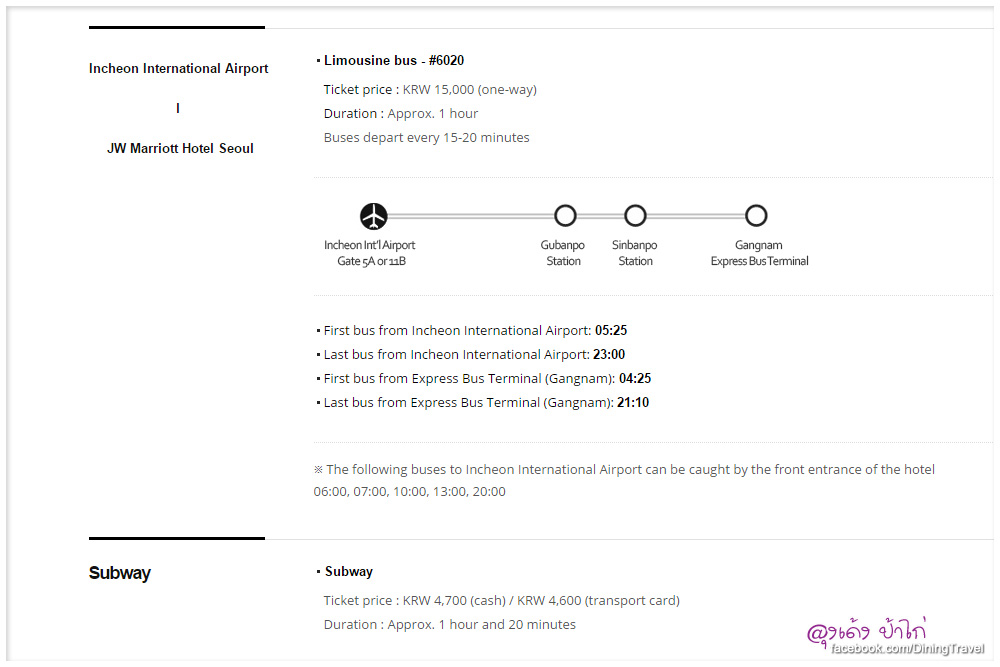Click the Thai handwritten watermark text
This screenshot has width=1000, height=667.
click(x=867, y=630)
